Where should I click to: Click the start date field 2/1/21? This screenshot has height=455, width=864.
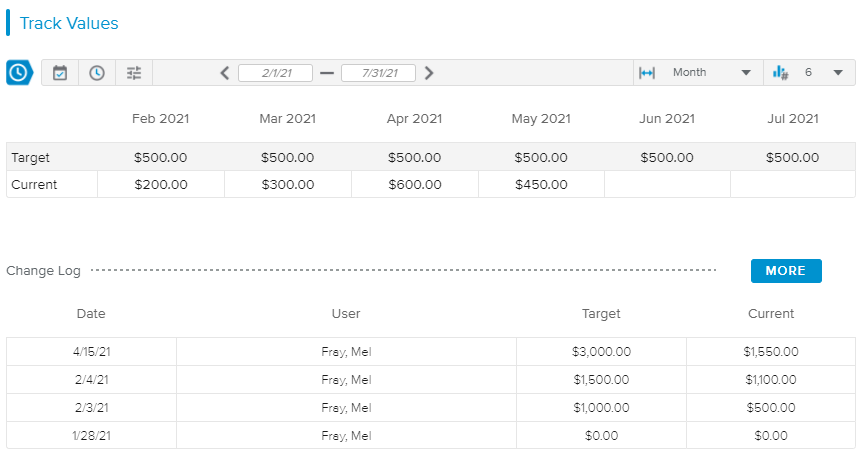(x=275, y=73)
